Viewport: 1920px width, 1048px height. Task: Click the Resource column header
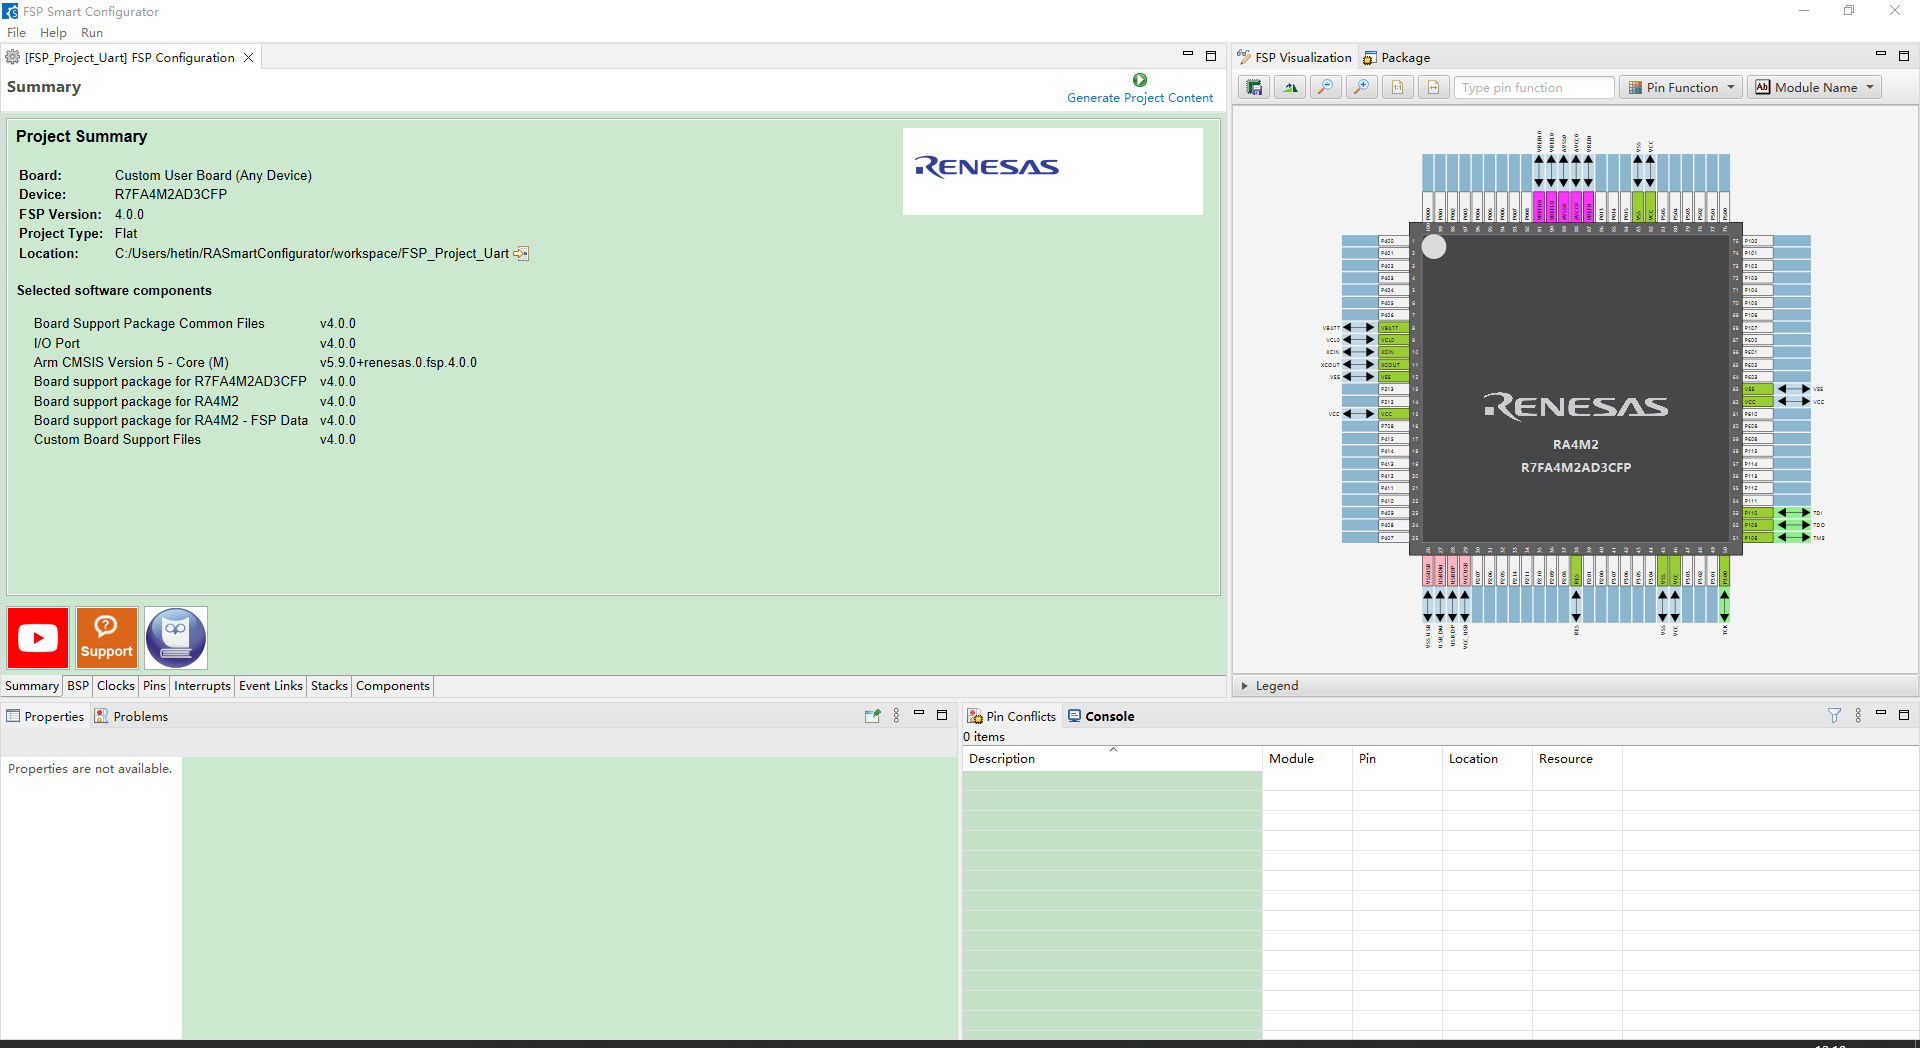(x=1577, y=759)
